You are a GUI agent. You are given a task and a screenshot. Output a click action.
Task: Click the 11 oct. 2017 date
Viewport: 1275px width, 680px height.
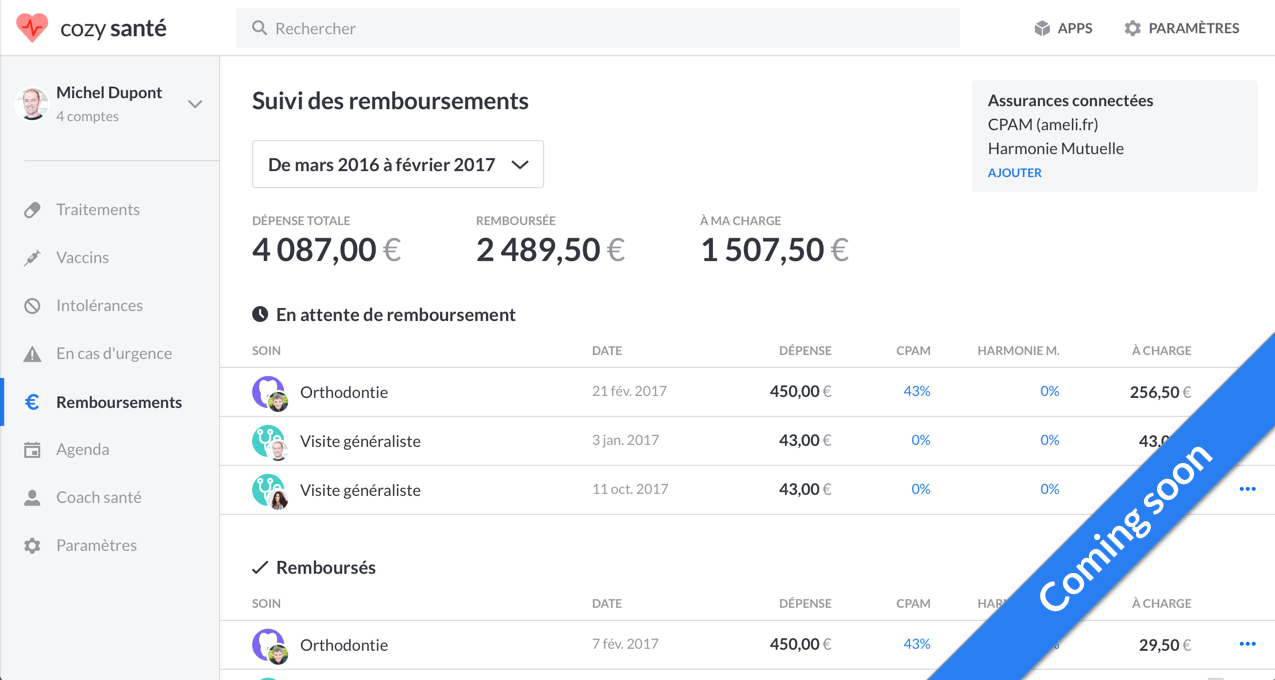point(630,489)
